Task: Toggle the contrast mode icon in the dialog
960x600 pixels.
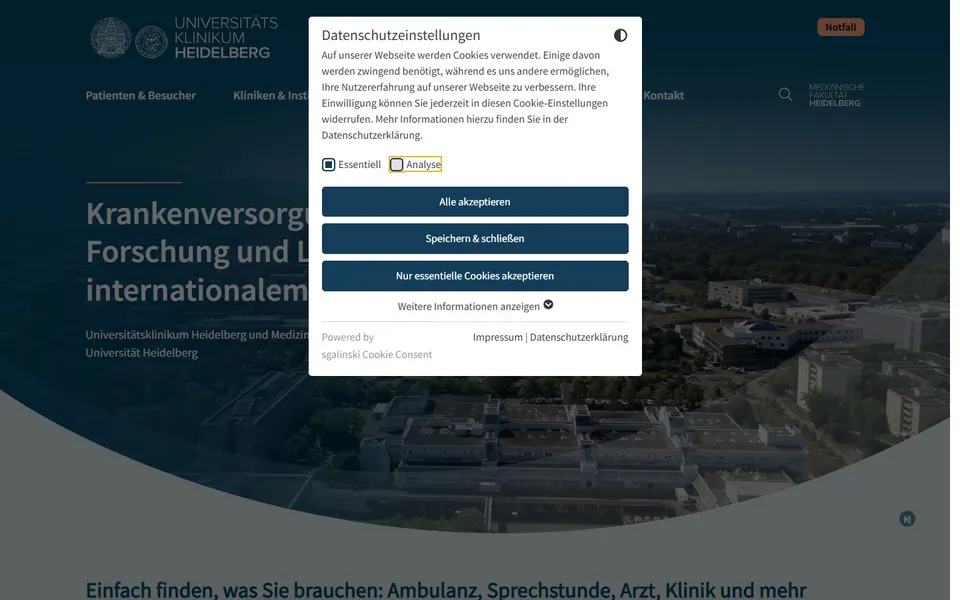Action: [620, 36]
